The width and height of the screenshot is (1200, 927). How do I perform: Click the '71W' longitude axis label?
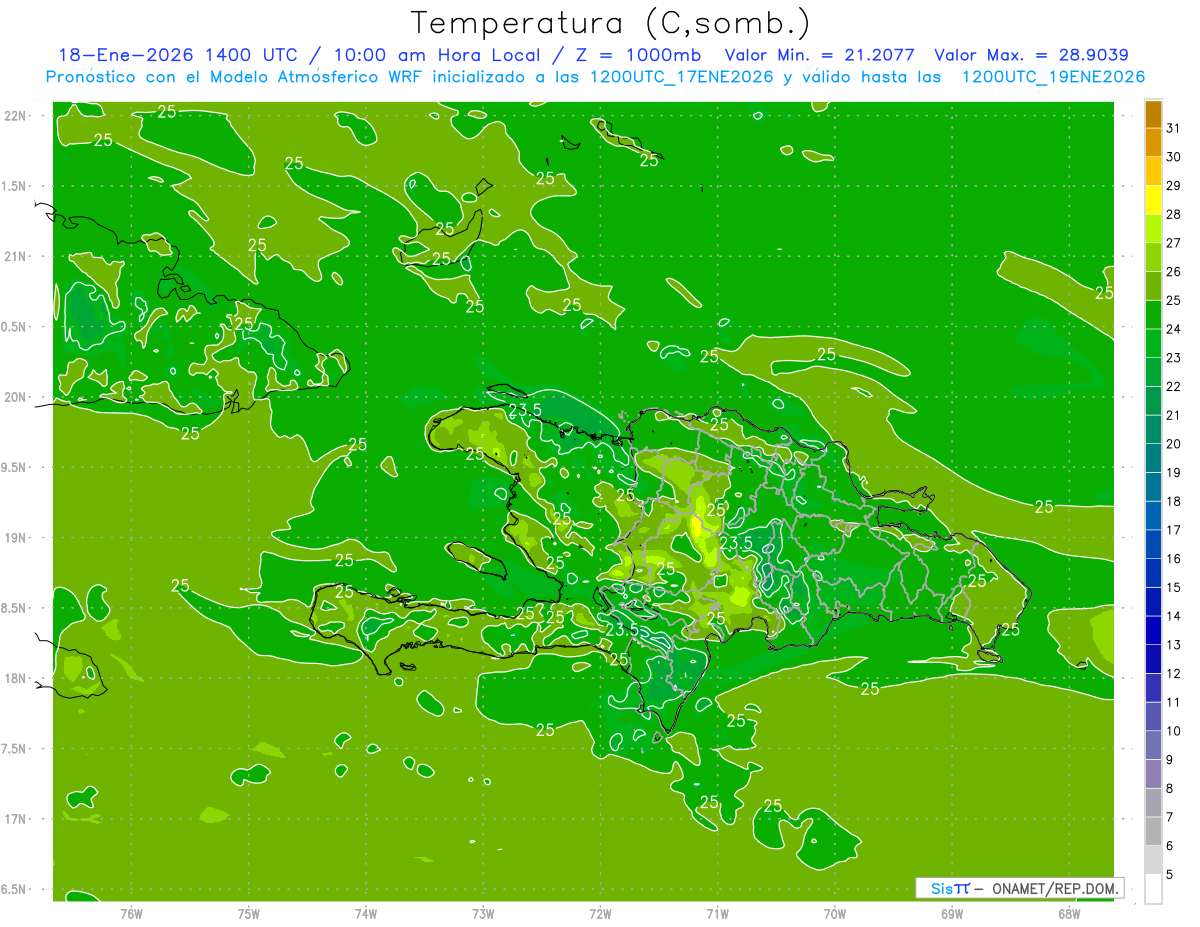[x=717, y=912]
